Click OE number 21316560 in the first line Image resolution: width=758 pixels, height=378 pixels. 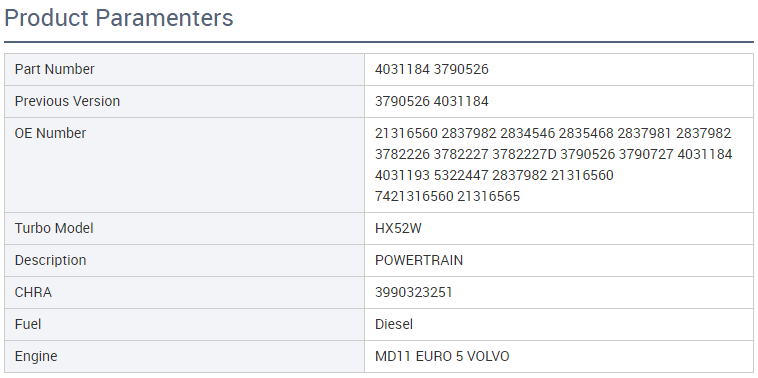406,133
